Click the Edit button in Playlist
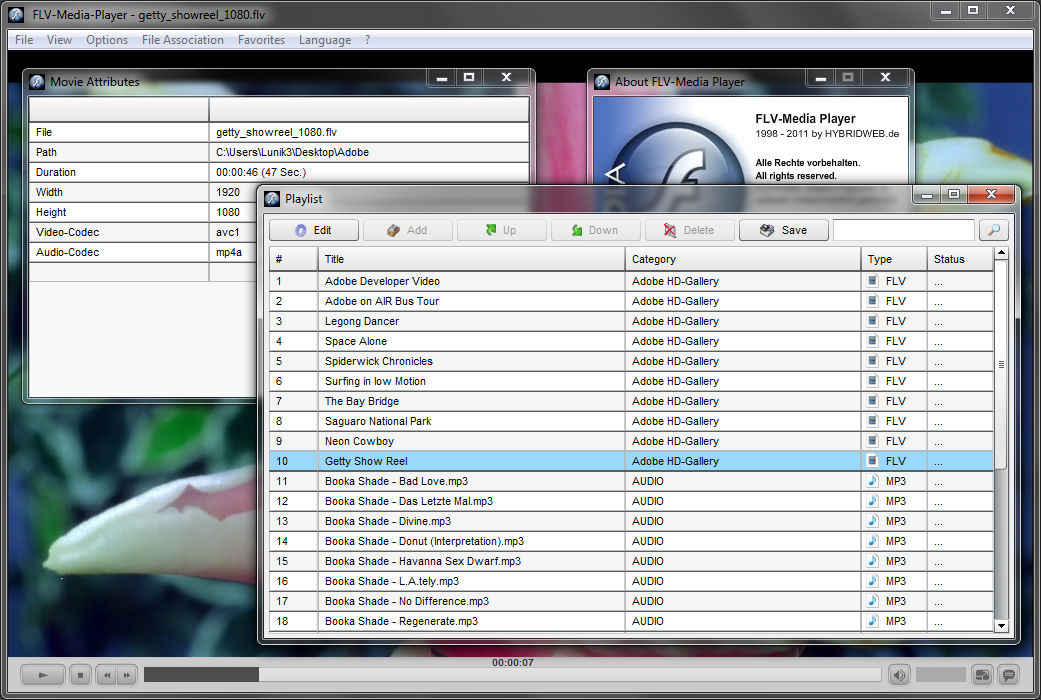The image size is (1041, 700). (x=314, y=230)
